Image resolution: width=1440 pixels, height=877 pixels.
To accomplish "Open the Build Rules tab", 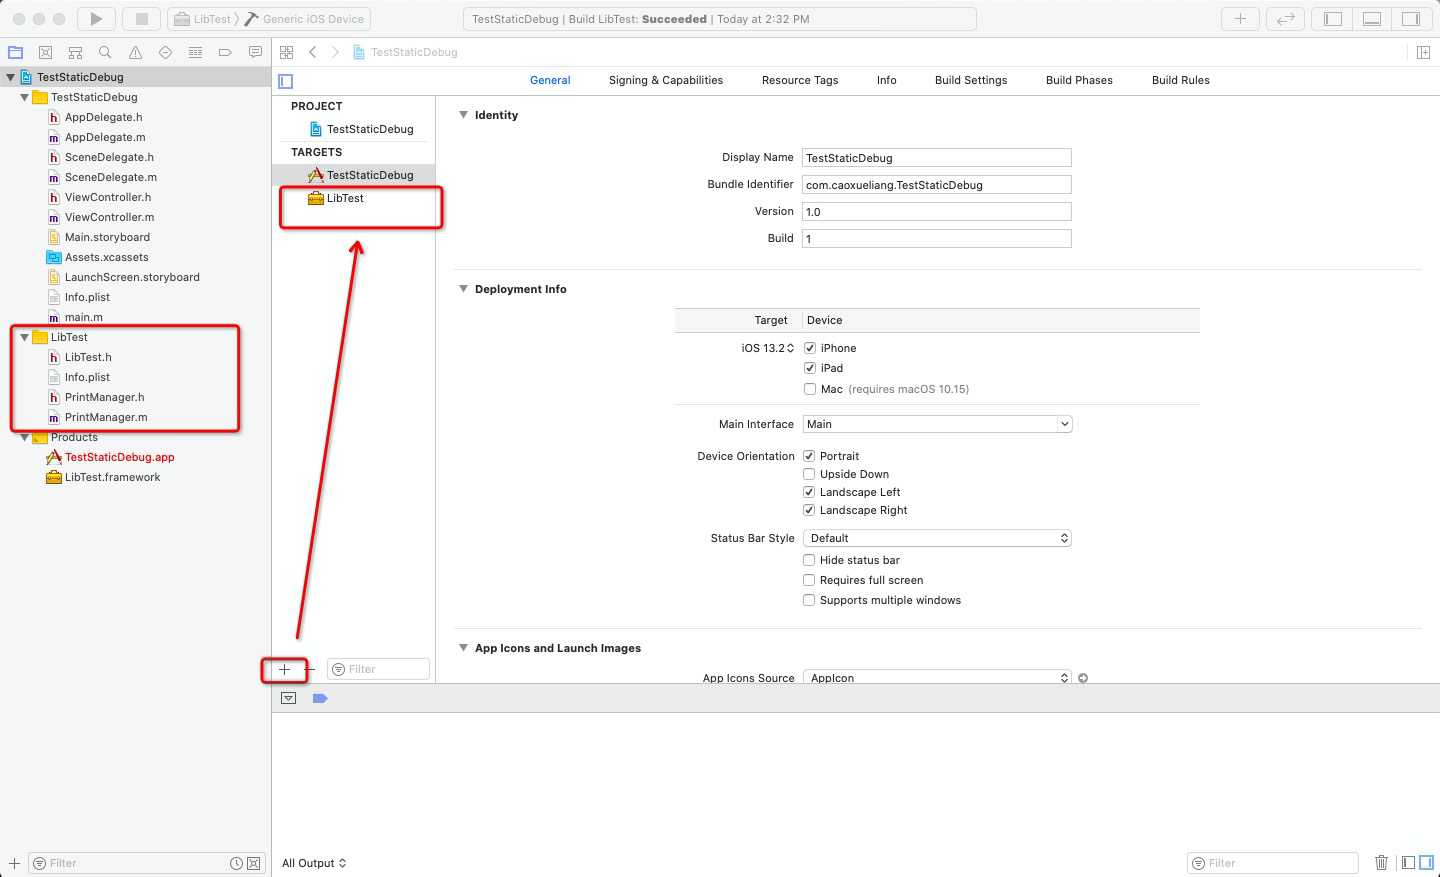I will point(1181,80).
